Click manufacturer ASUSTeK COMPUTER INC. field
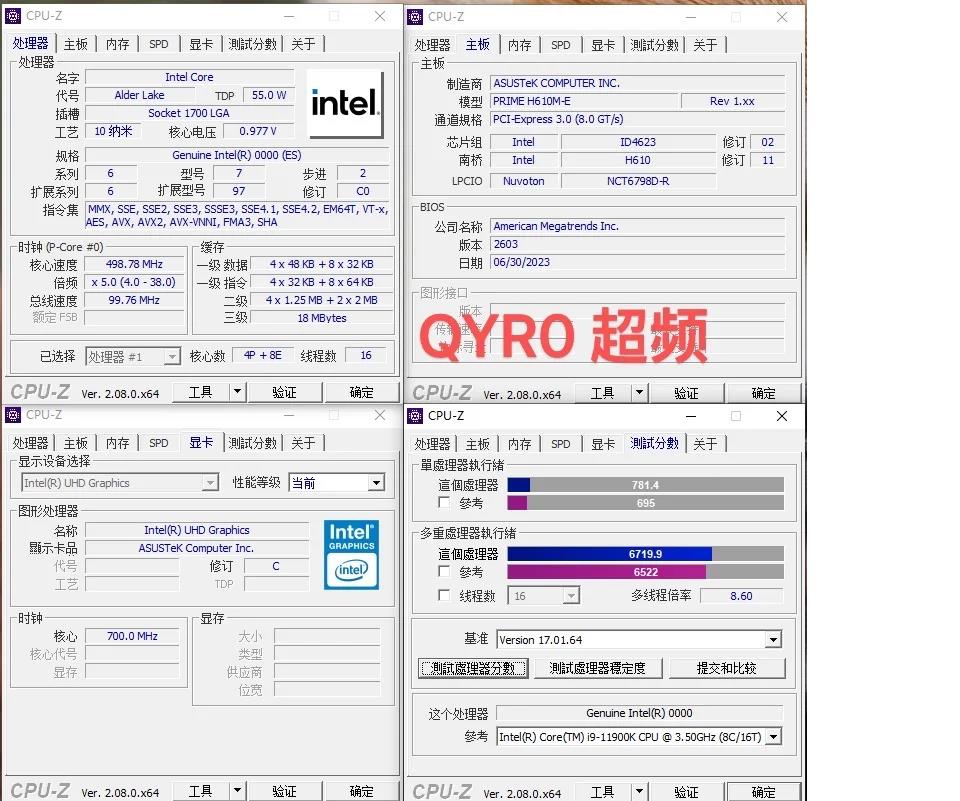 click(x=637, y=83)
